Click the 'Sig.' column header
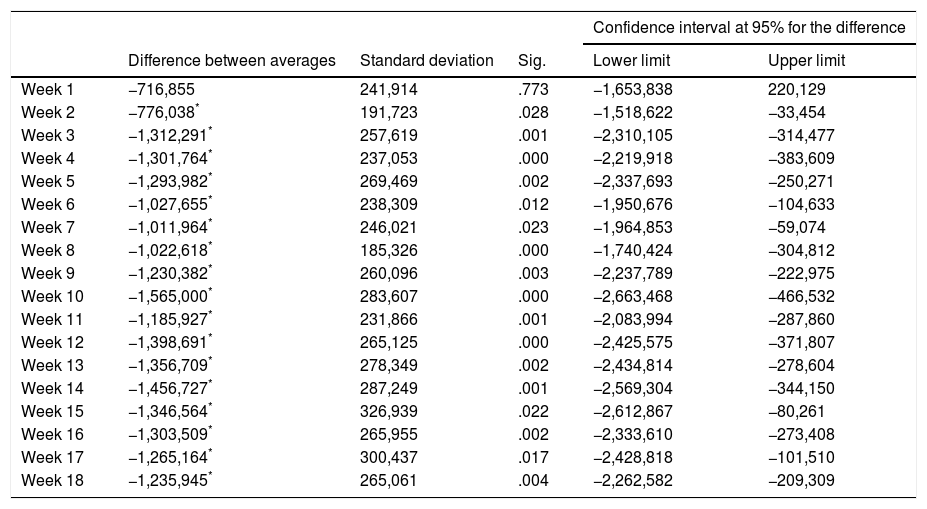This screenshot has height=509, width=927. 534,61
